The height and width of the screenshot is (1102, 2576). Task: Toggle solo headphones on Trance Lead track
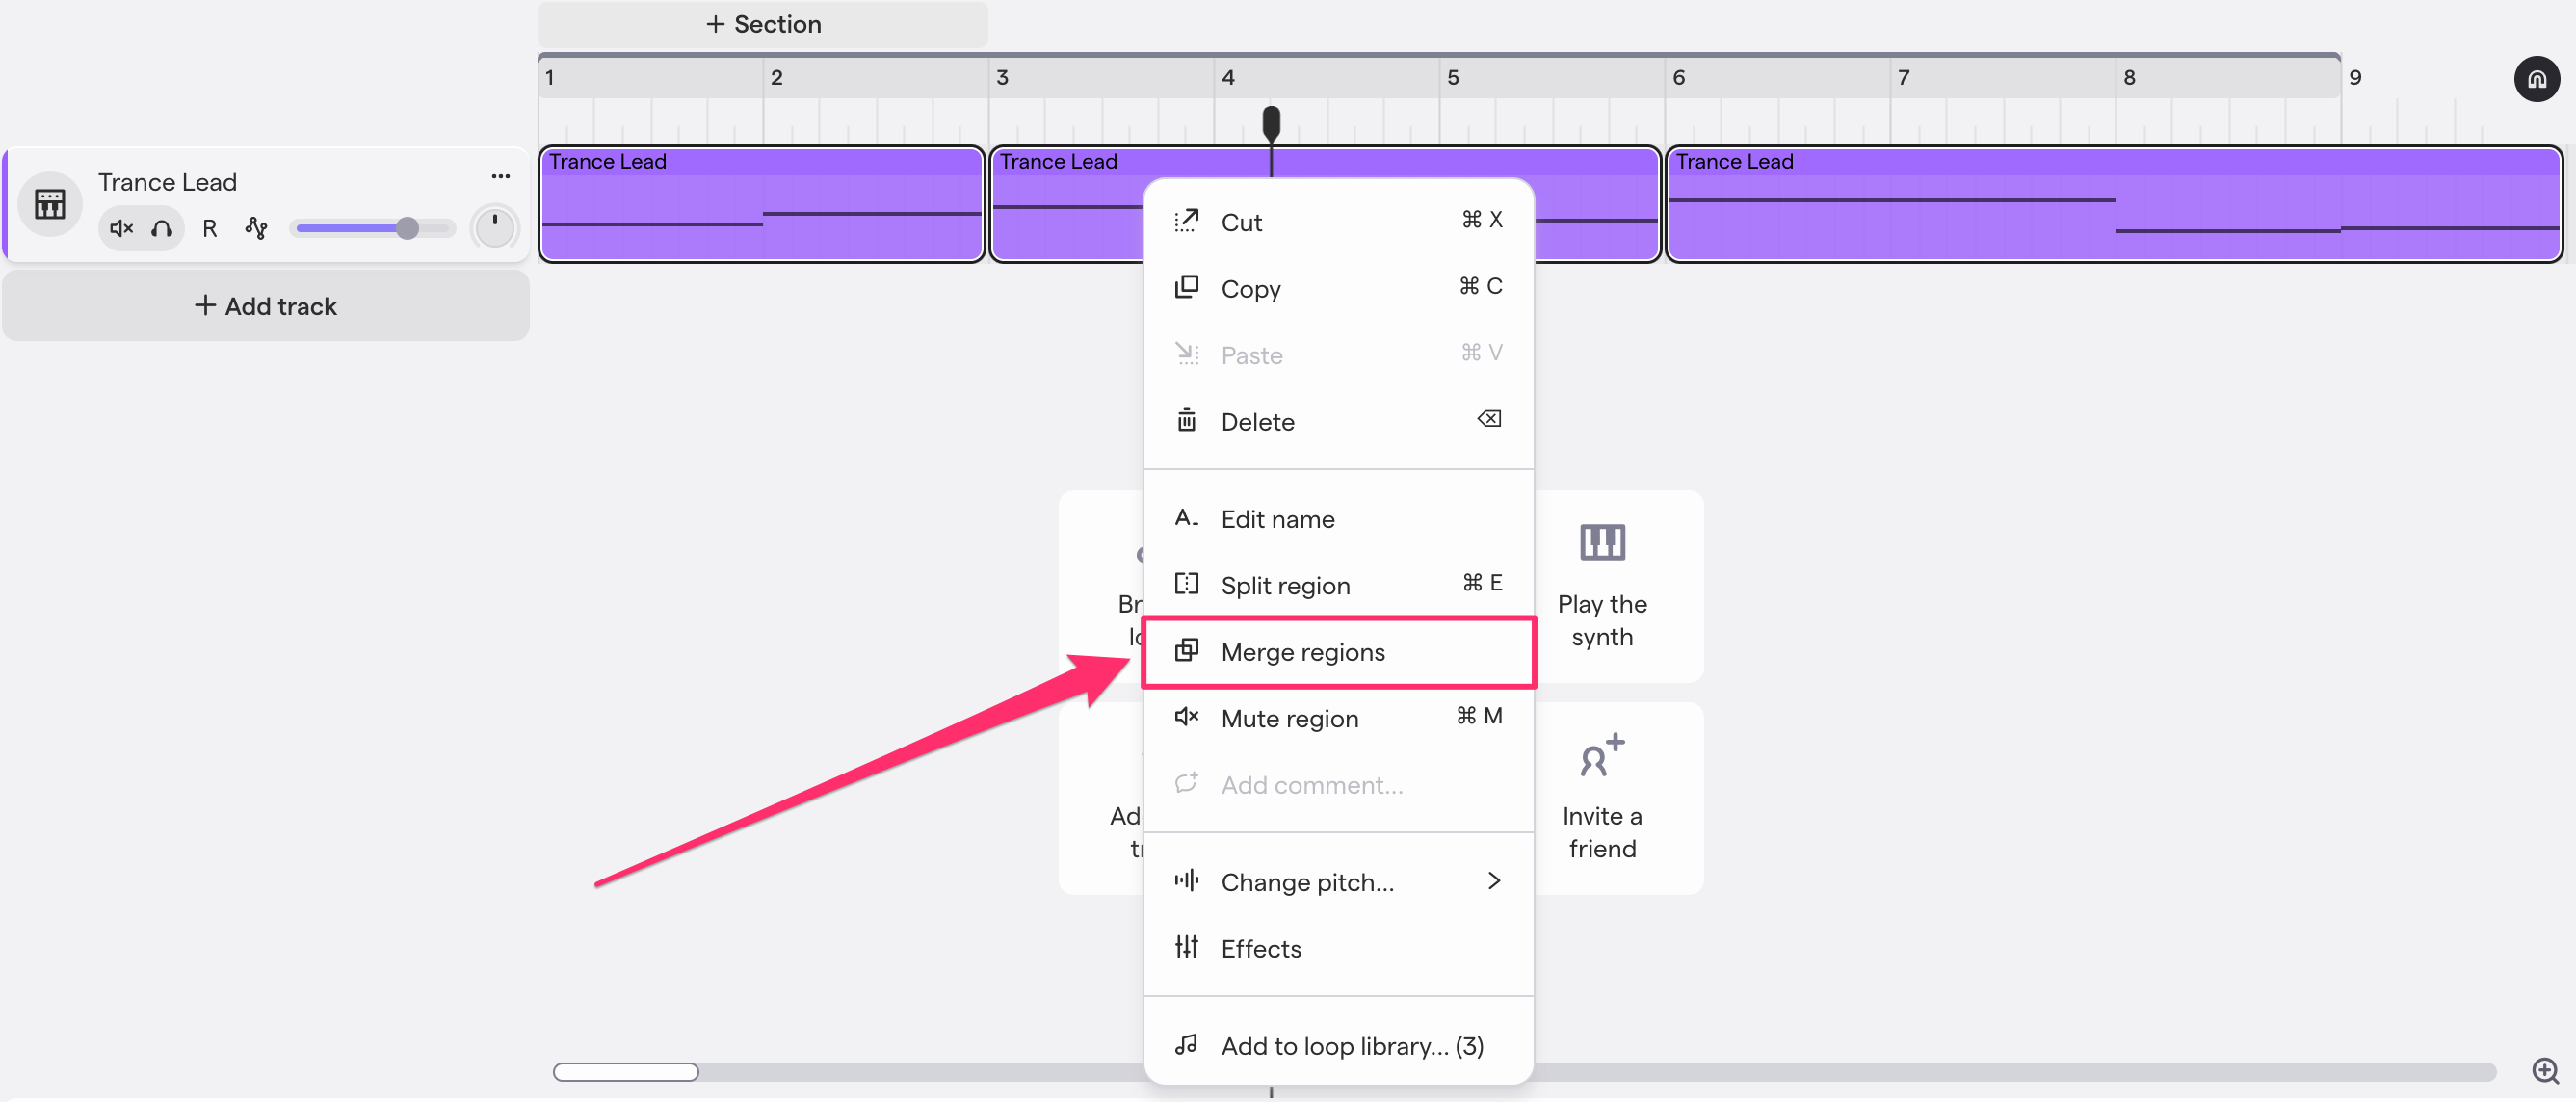tap(162, 229)
